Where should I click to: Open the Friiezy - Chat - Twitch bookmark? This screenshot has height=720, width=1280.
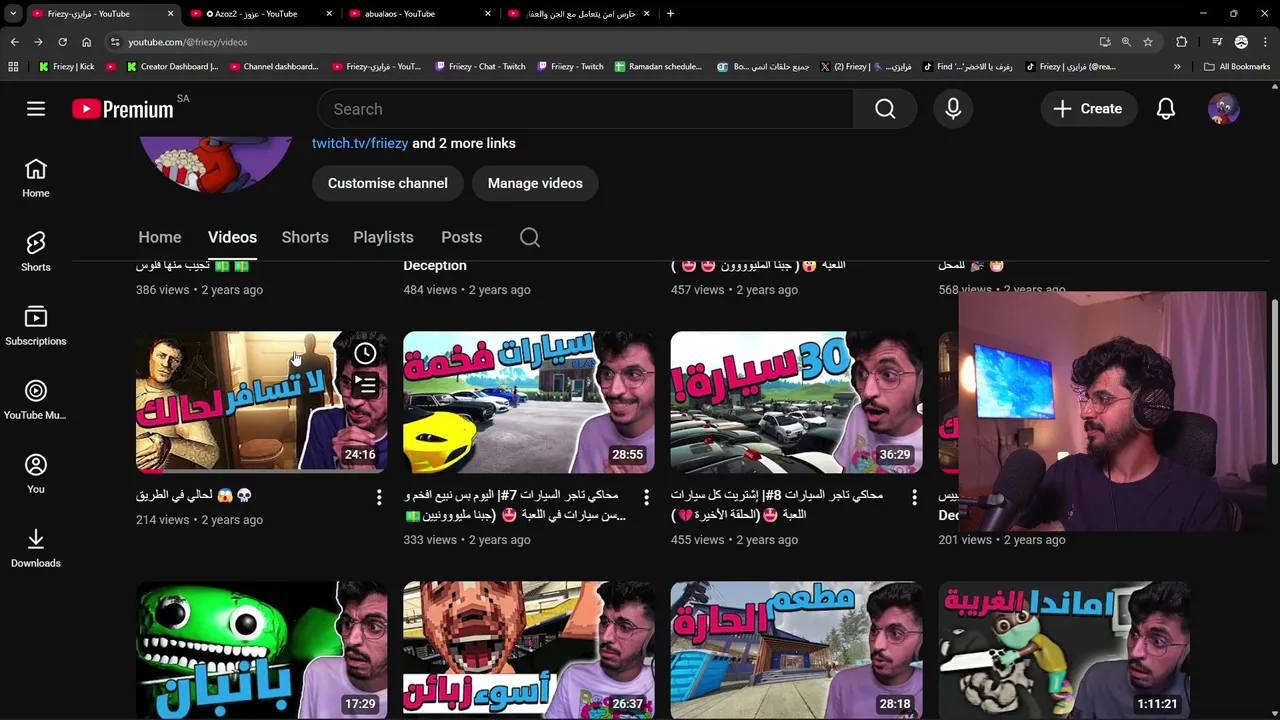[480, 67]
